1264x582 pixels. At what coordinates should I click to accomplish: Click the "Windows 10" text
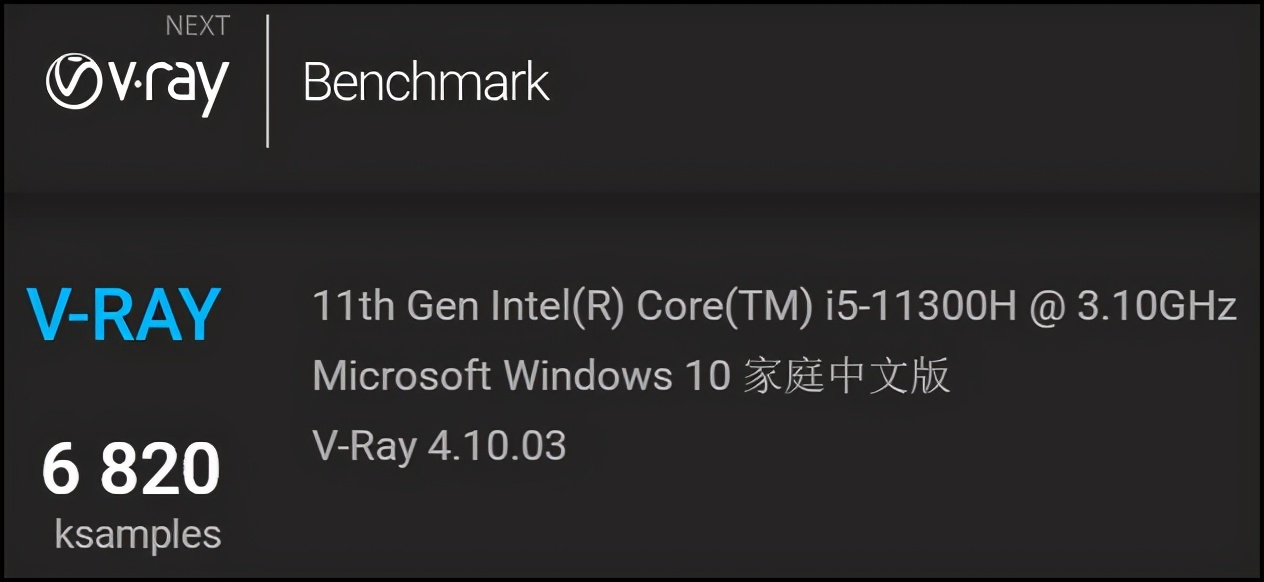[x=617, y=376]
